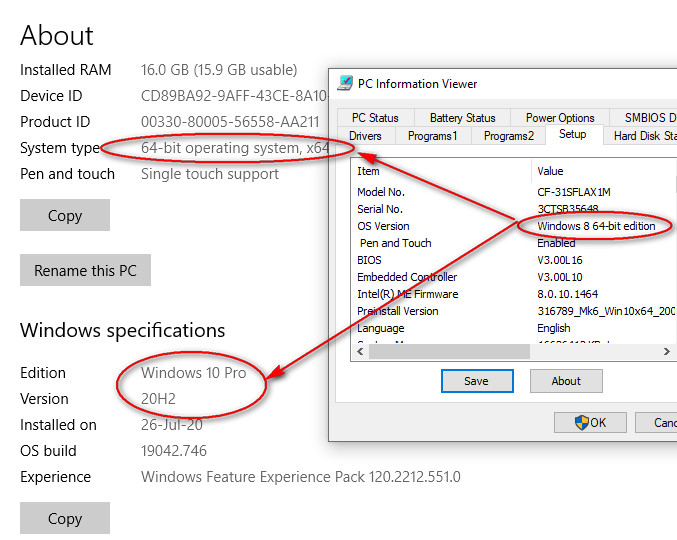Click the Value column header

click(603, 171)
